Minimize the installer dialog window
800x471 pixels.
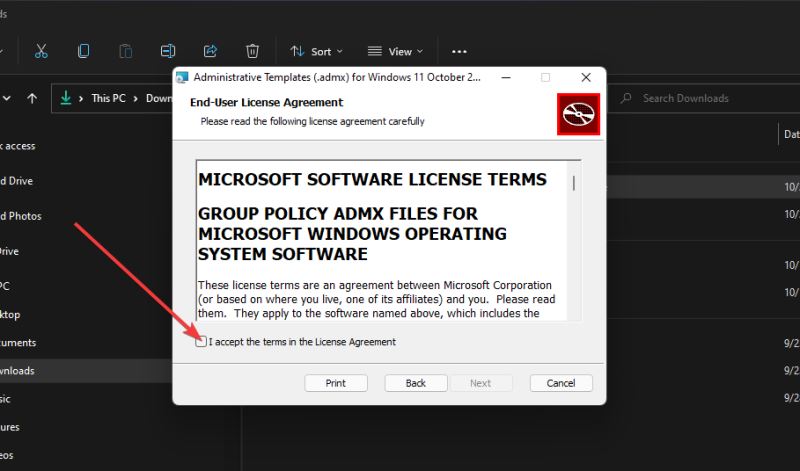tap(506, 77)
